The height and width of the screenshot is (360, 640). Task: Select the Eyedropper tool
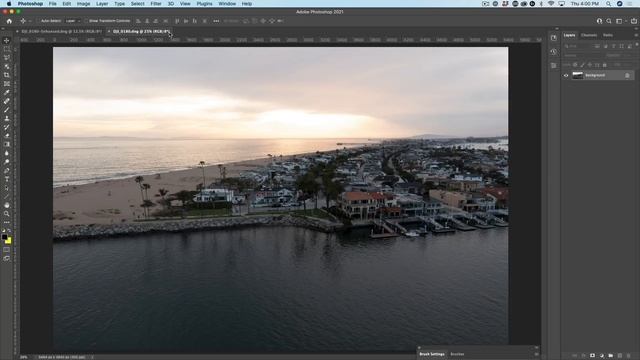tap(7, 92)
